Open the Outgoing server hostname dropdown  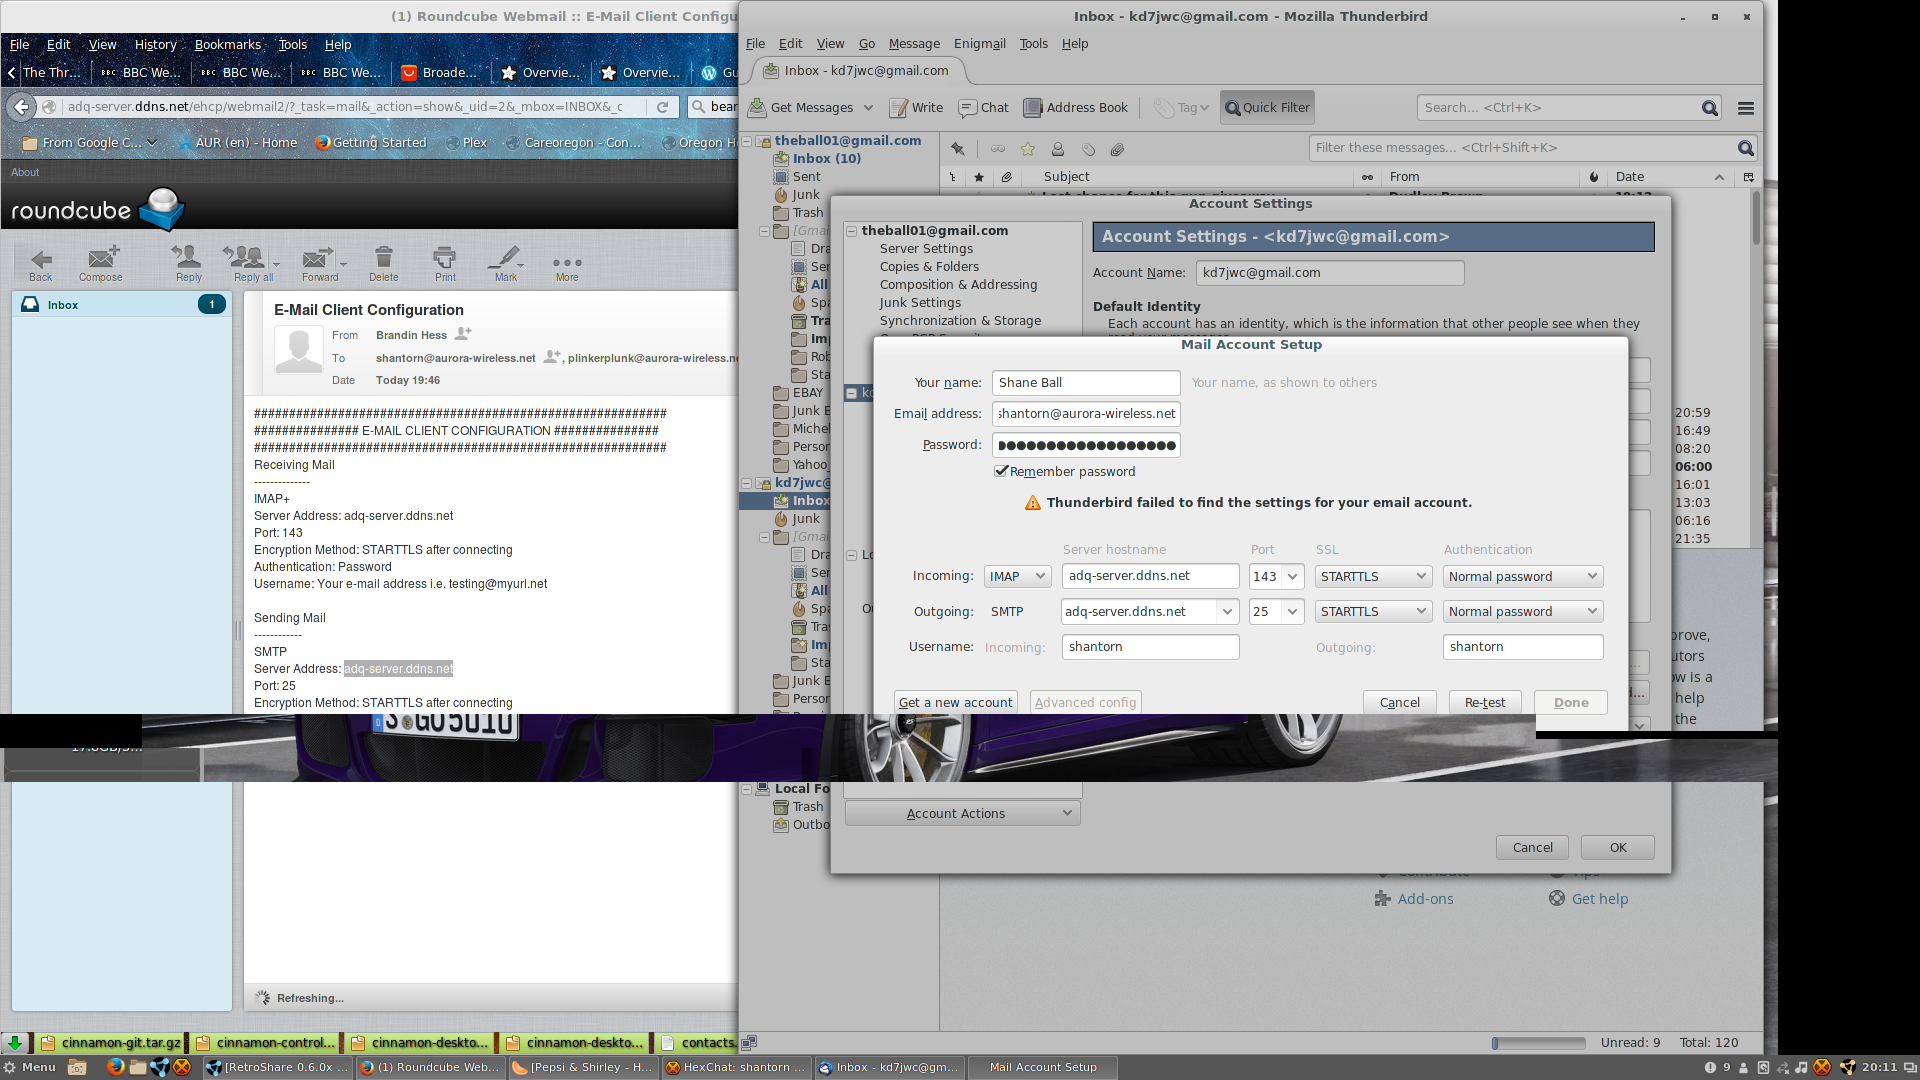[x=1227, y=612]
